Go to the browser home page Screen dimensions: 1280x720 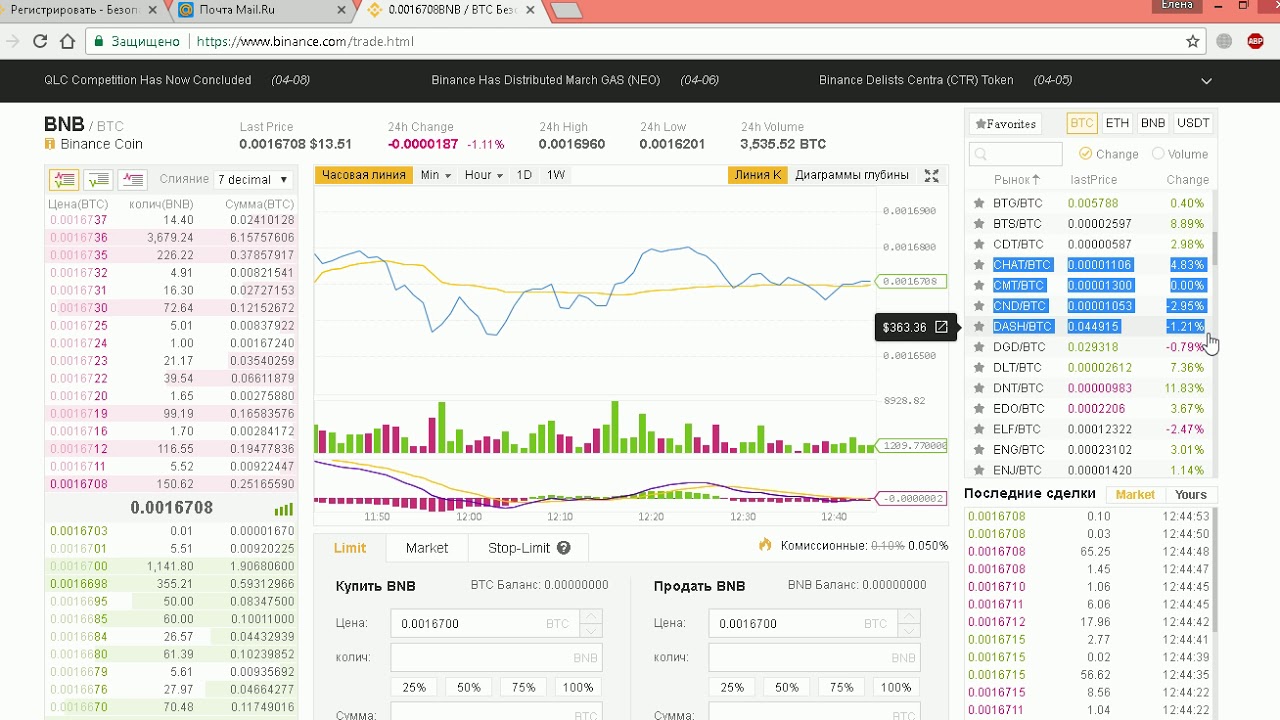pos(67,41)
